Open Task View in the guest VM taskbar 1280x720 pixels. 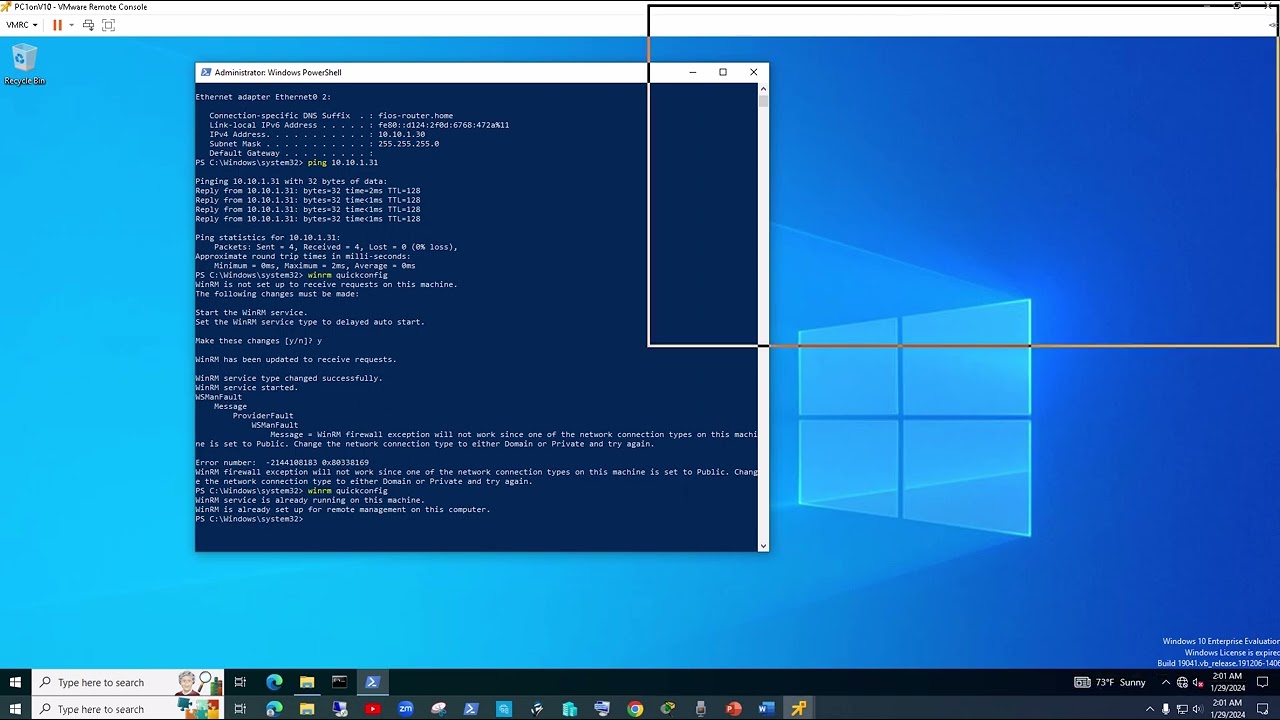pyautogui.click(x=240, y=682)
